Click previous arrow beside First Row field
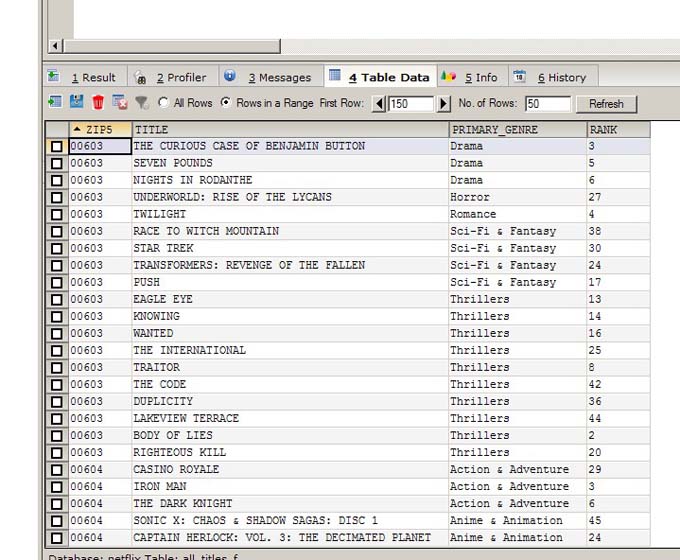Image resolution: width=680 pixels, height=560 pixels. (379, 104)
